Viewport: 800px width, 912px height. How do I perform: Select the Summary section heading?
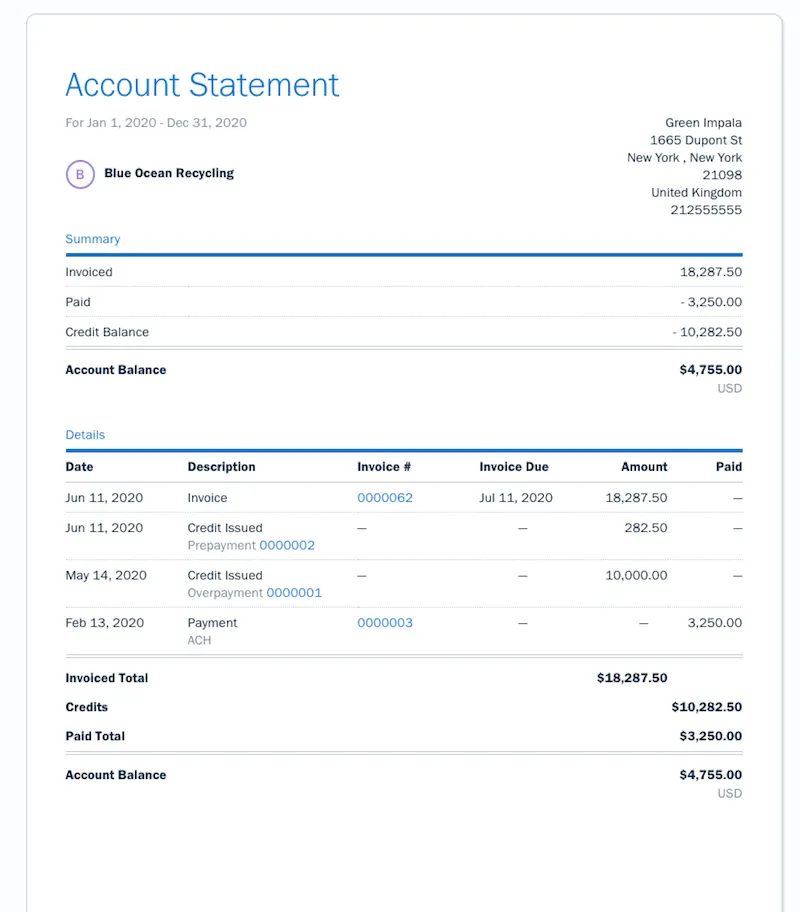92,239
